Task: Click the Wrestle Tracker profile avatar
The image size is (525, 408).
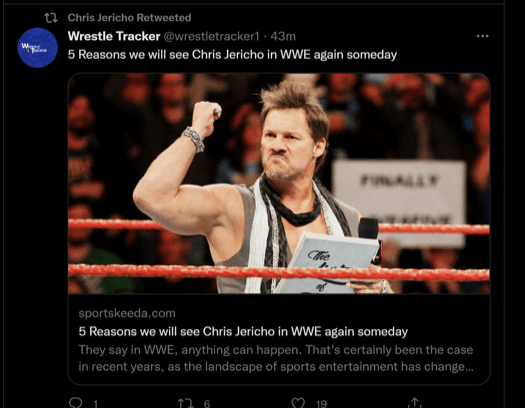Action: 38,48
